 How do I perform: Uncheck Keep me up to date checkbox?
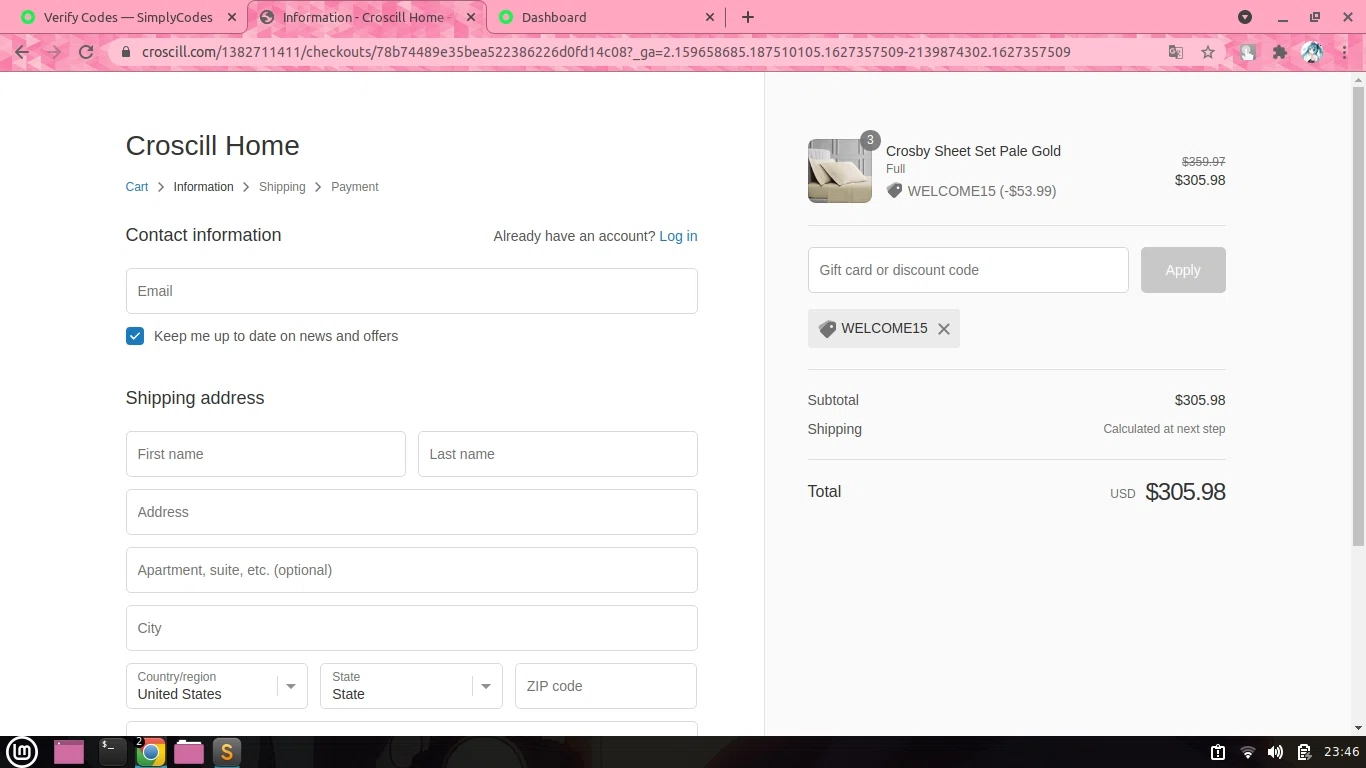[135, 336]
